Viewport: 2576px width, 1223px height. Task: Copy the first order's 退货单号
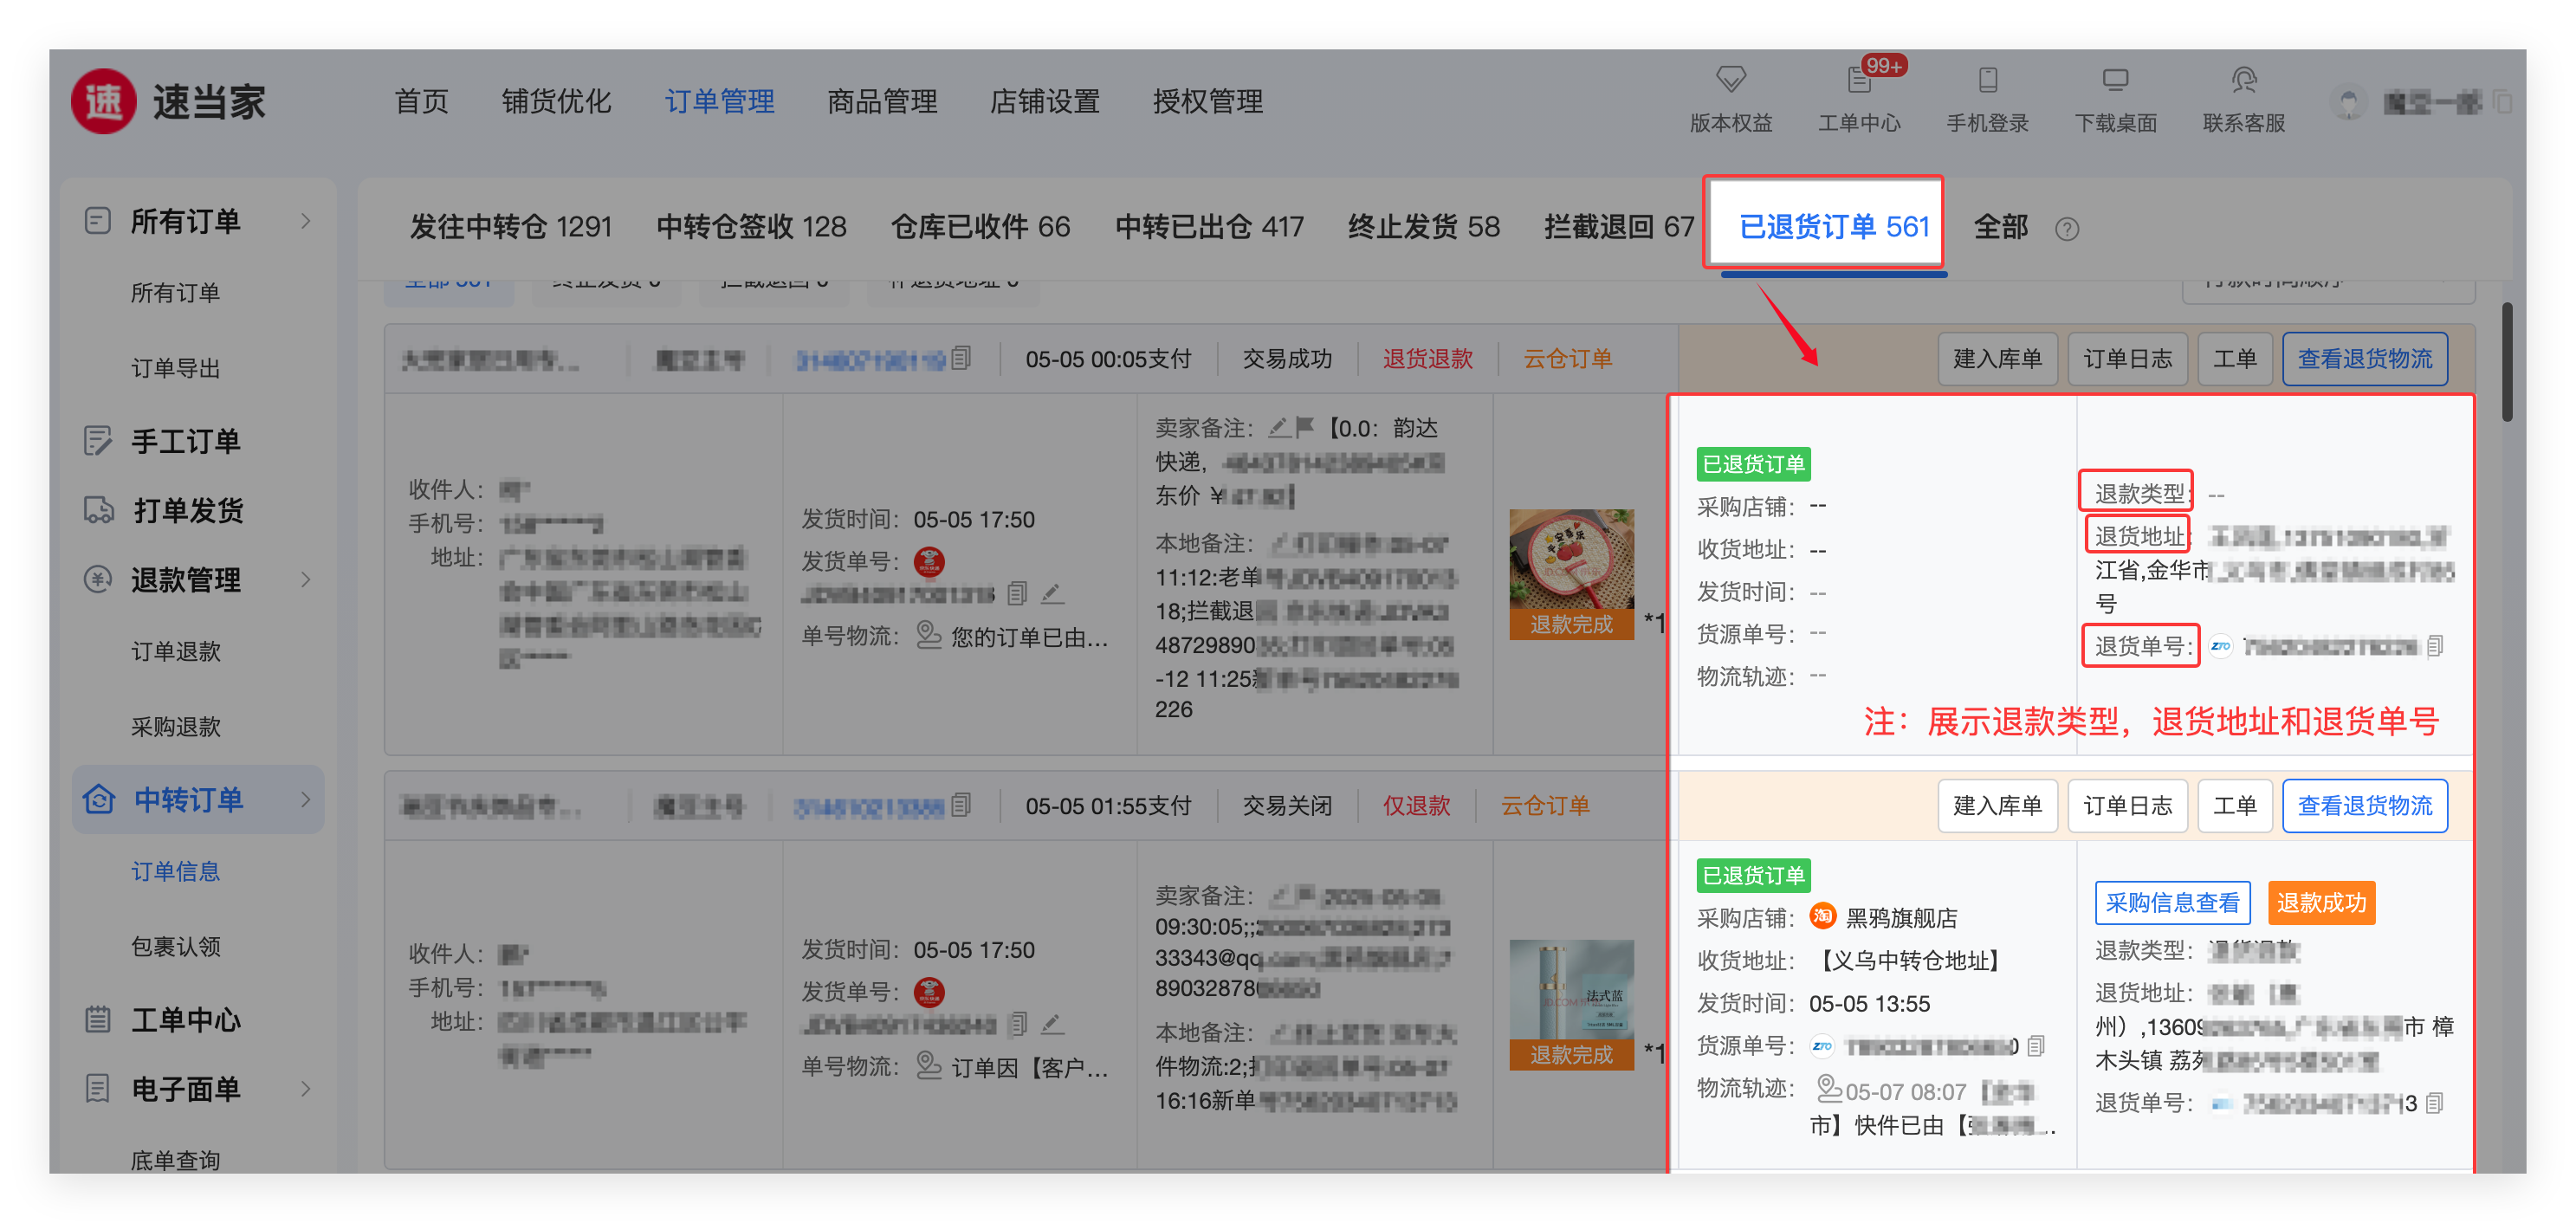[x=2434, y=646]
